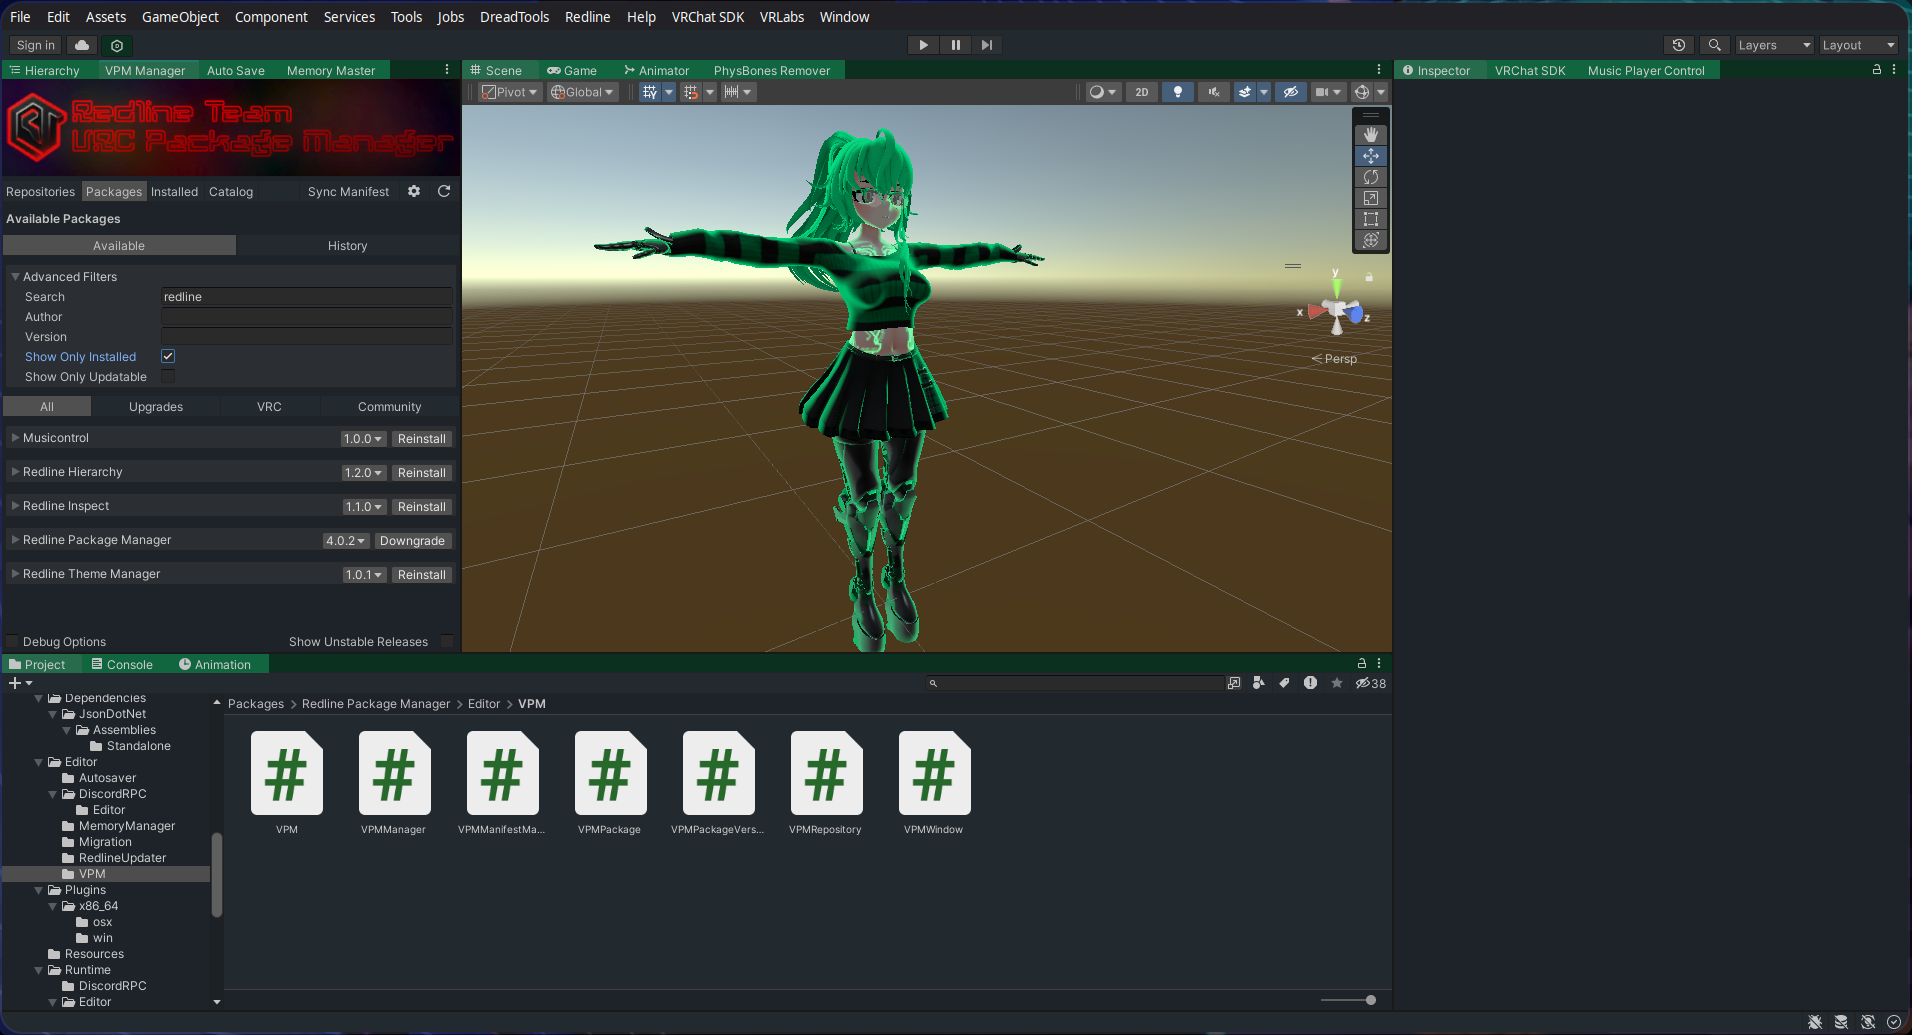
Task: Click Reinstall for Redline Hierarchy
Action: [x=421, y=473]
